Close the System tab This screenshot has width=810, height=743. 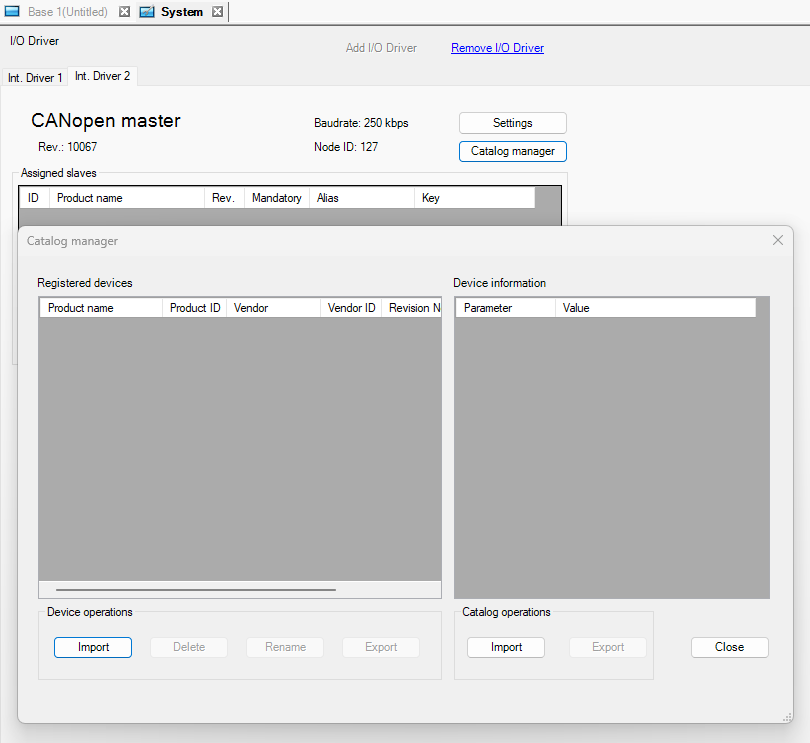[218, 11]
